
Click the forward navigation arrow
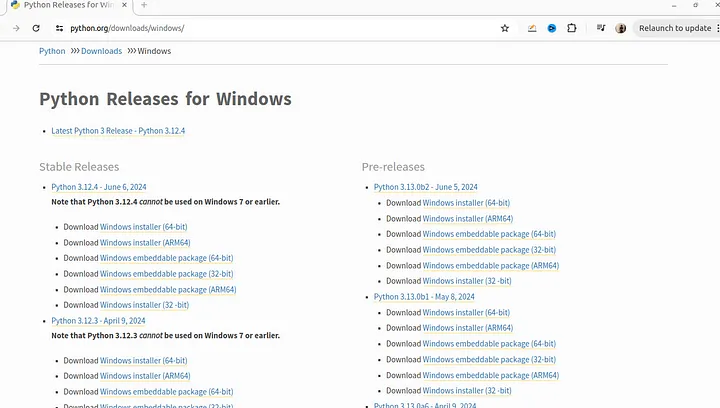click(16, 28)
